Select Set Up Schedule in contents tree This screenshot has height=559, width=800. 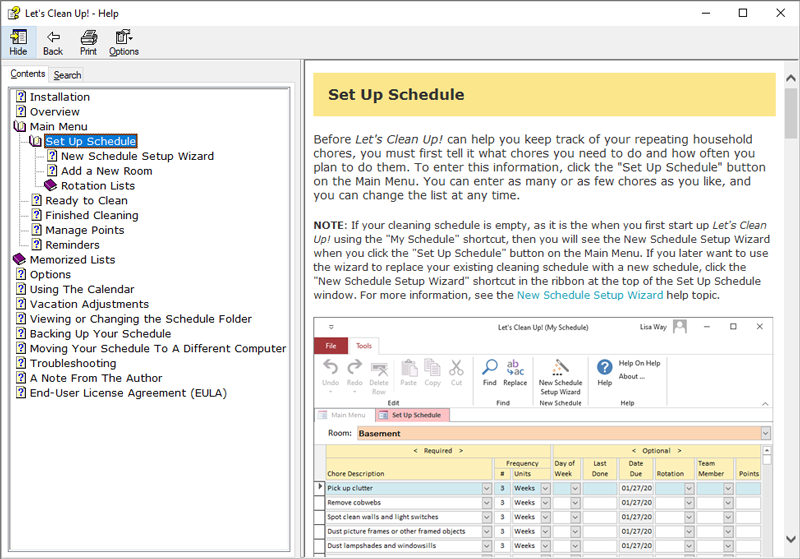(91, 141)
